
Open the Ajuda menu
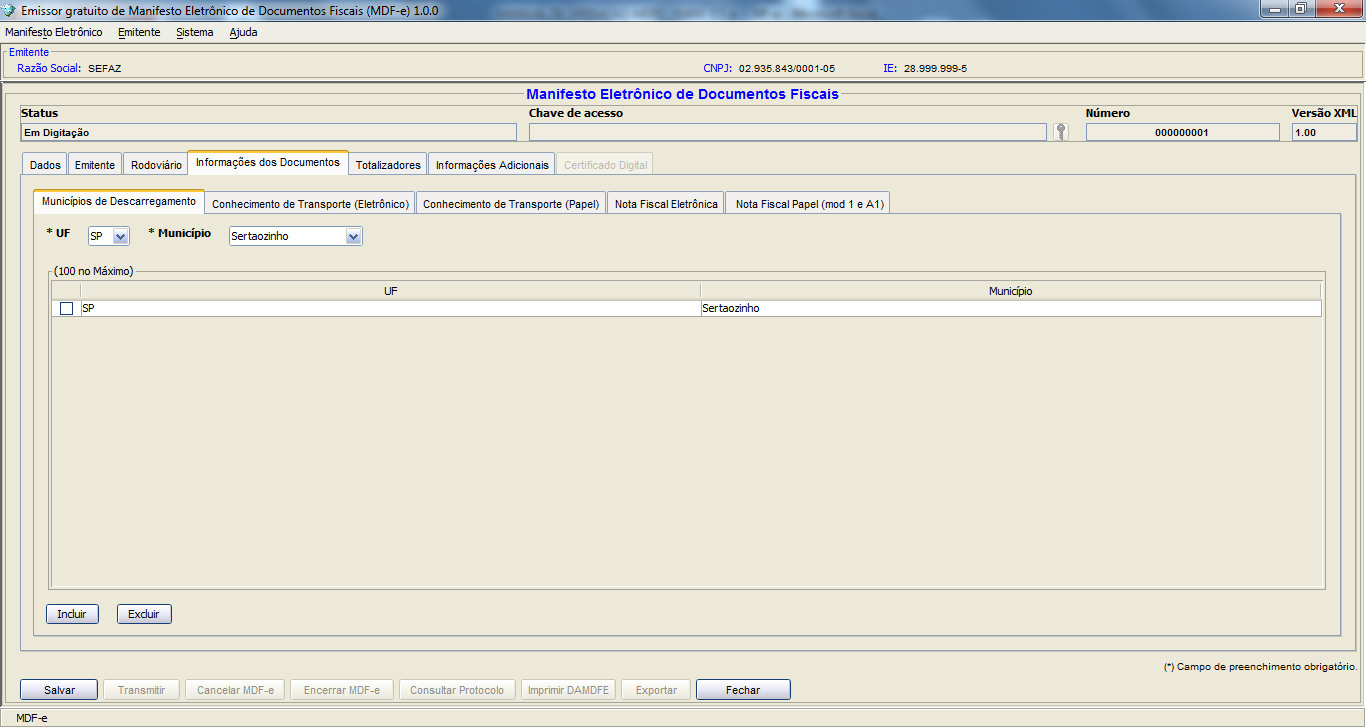click(243, 32)
